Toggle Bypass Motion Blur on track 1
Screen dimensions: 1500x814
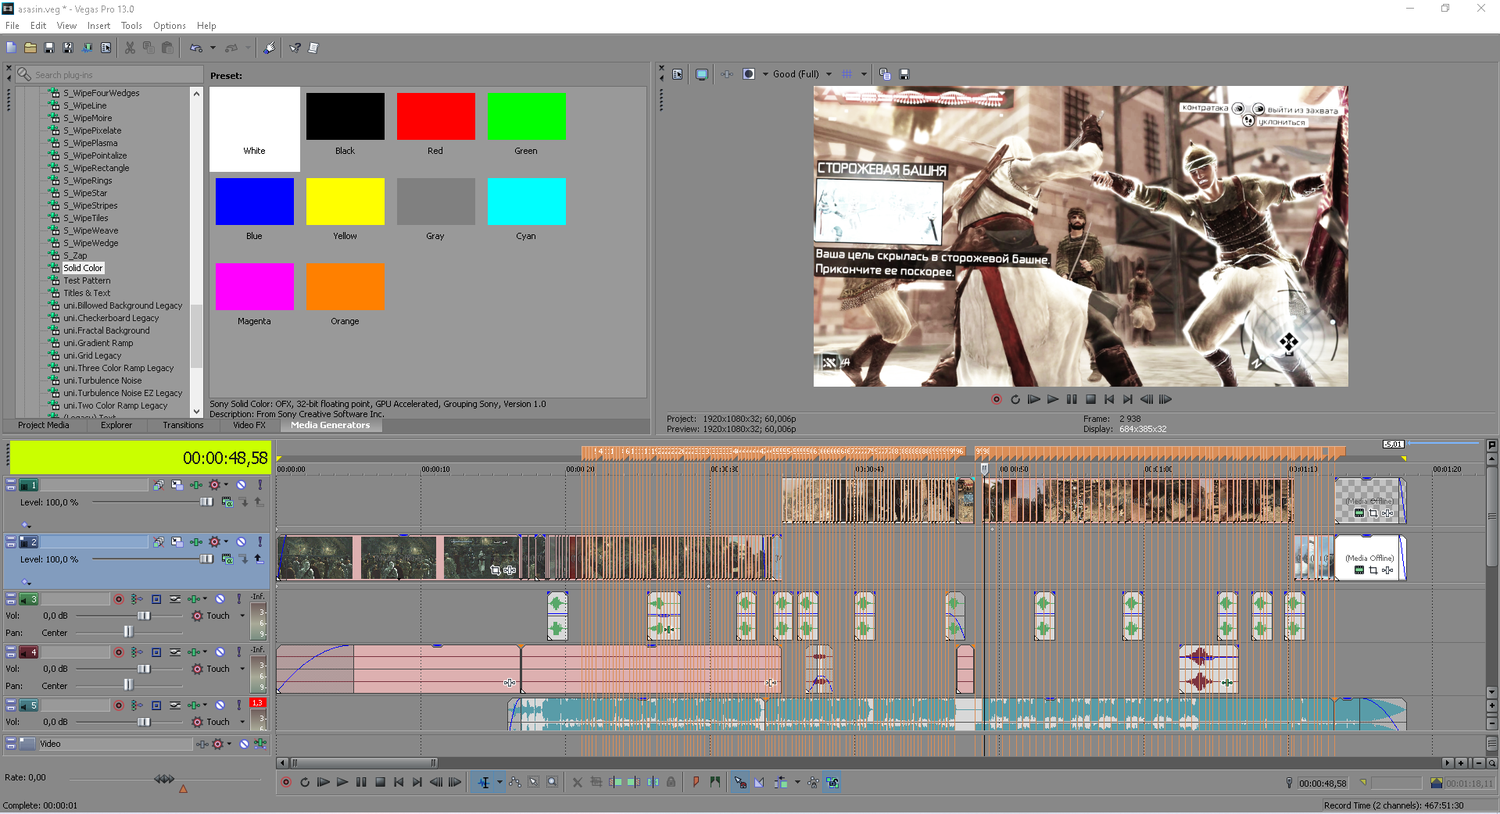(159, 485)
